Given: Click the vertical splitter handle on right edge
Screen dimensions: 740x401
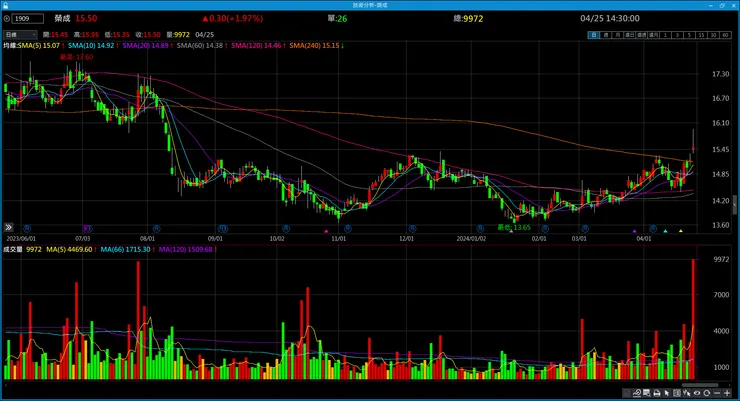Looking at the screenshot, I should click(735, 205).
